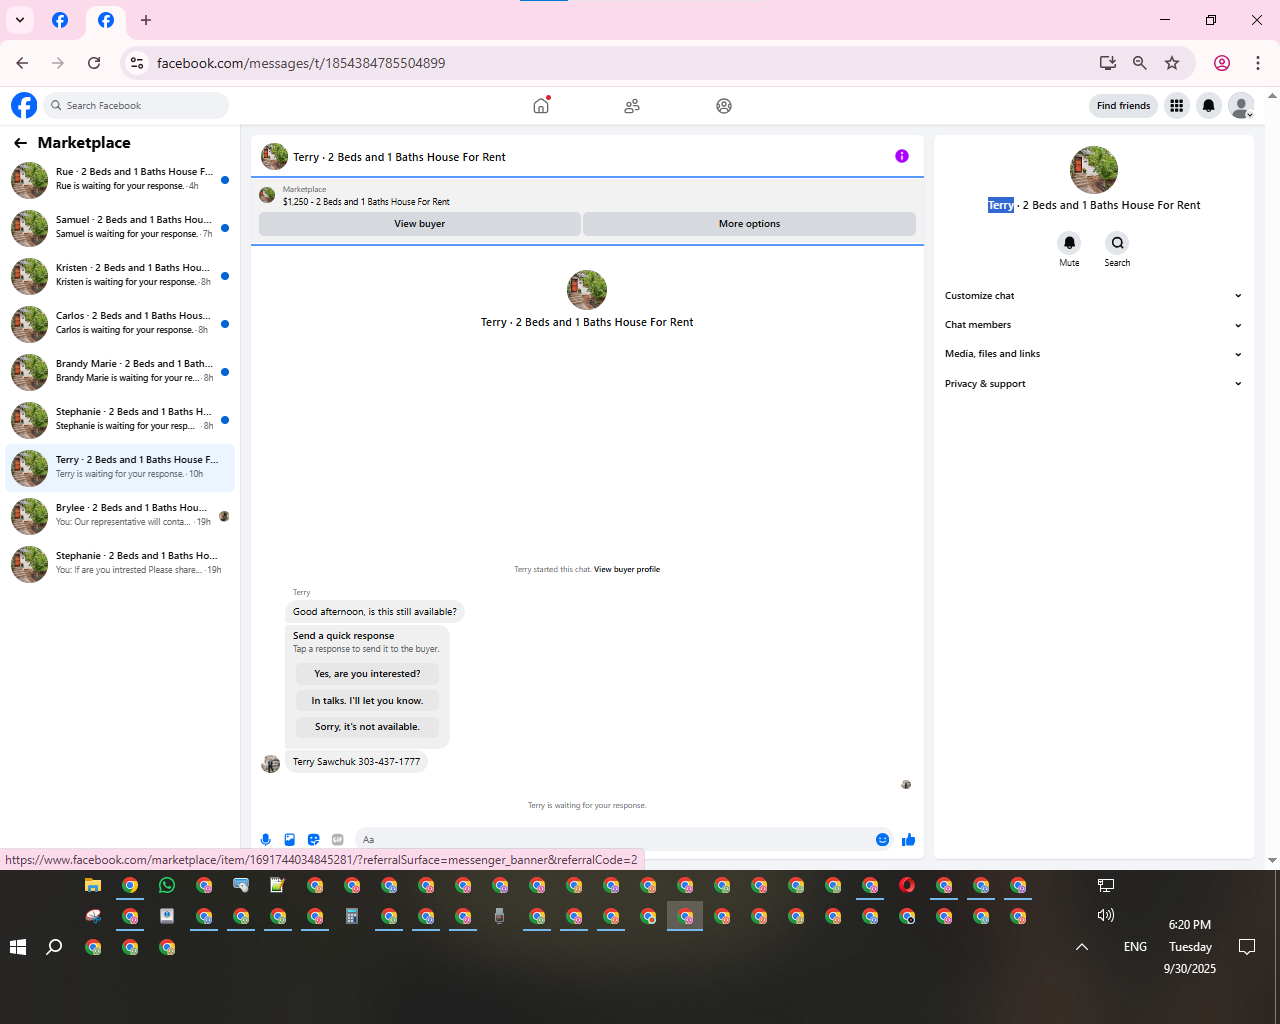The image size is (1280, 1024).
Task: Choose 'Yes, are you interested?' quick response
Action: click(x=367, y=674)
